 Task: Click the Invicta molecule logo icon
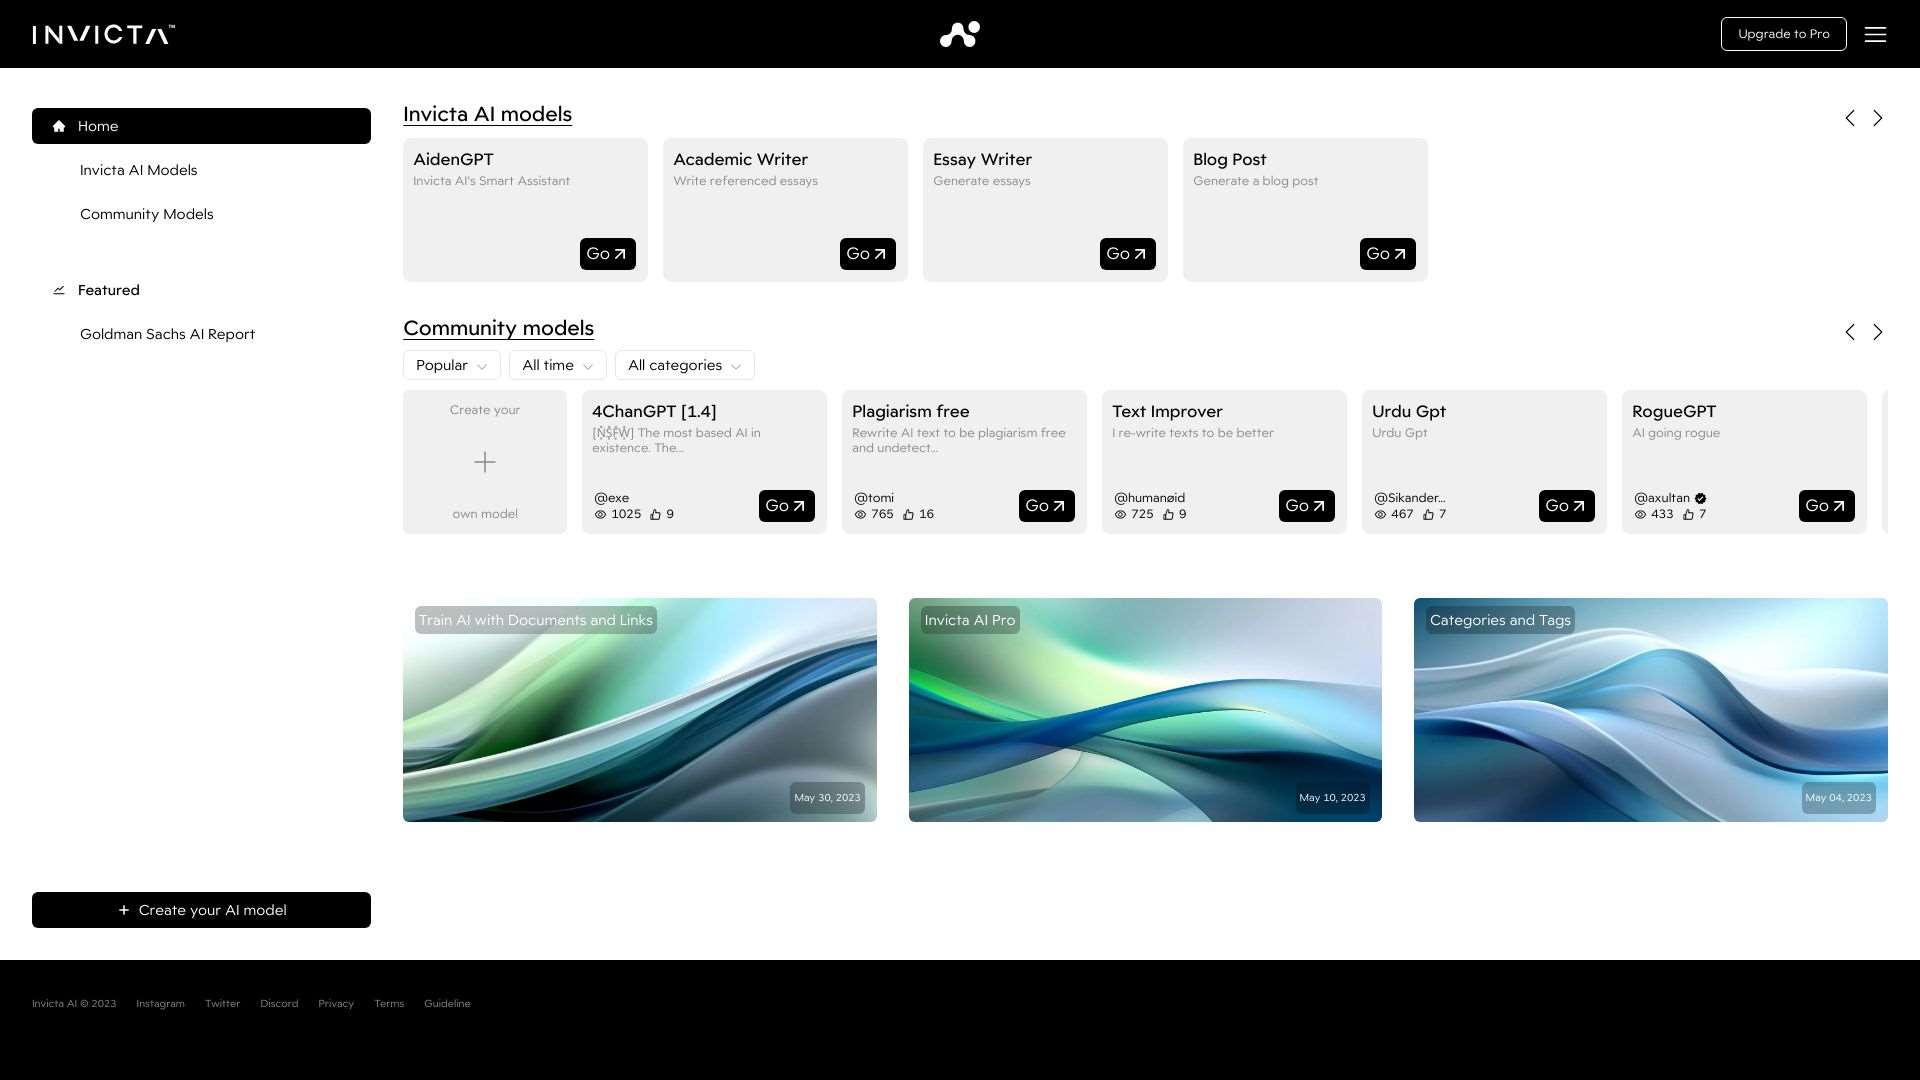960,34
